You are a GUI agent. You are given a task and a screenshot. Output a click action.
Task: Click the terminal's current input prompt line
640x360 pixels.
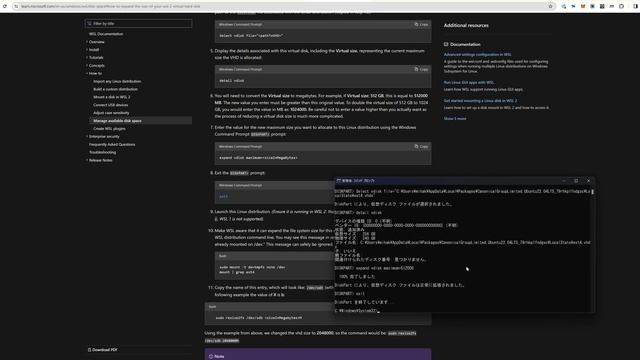[x=357, y=311]
